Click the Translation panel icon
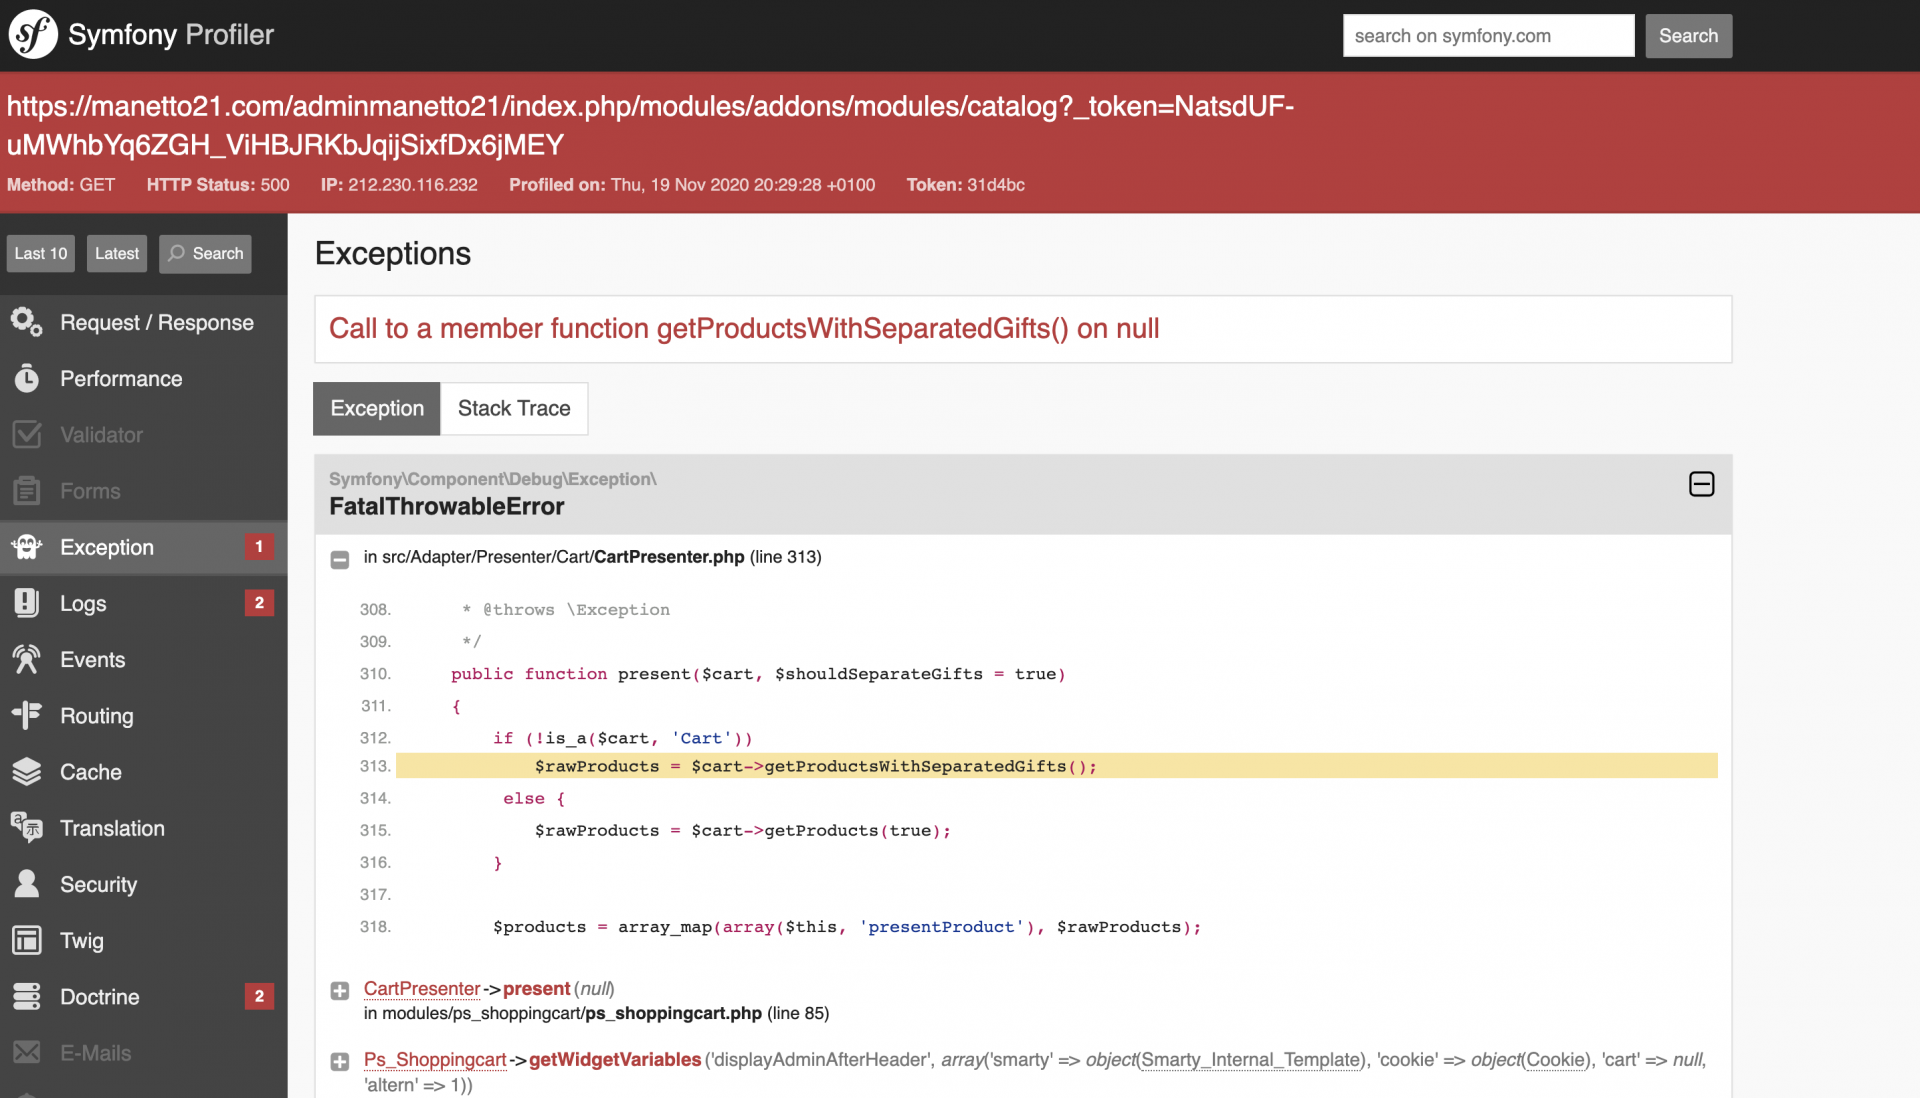 tap(26, 827)
